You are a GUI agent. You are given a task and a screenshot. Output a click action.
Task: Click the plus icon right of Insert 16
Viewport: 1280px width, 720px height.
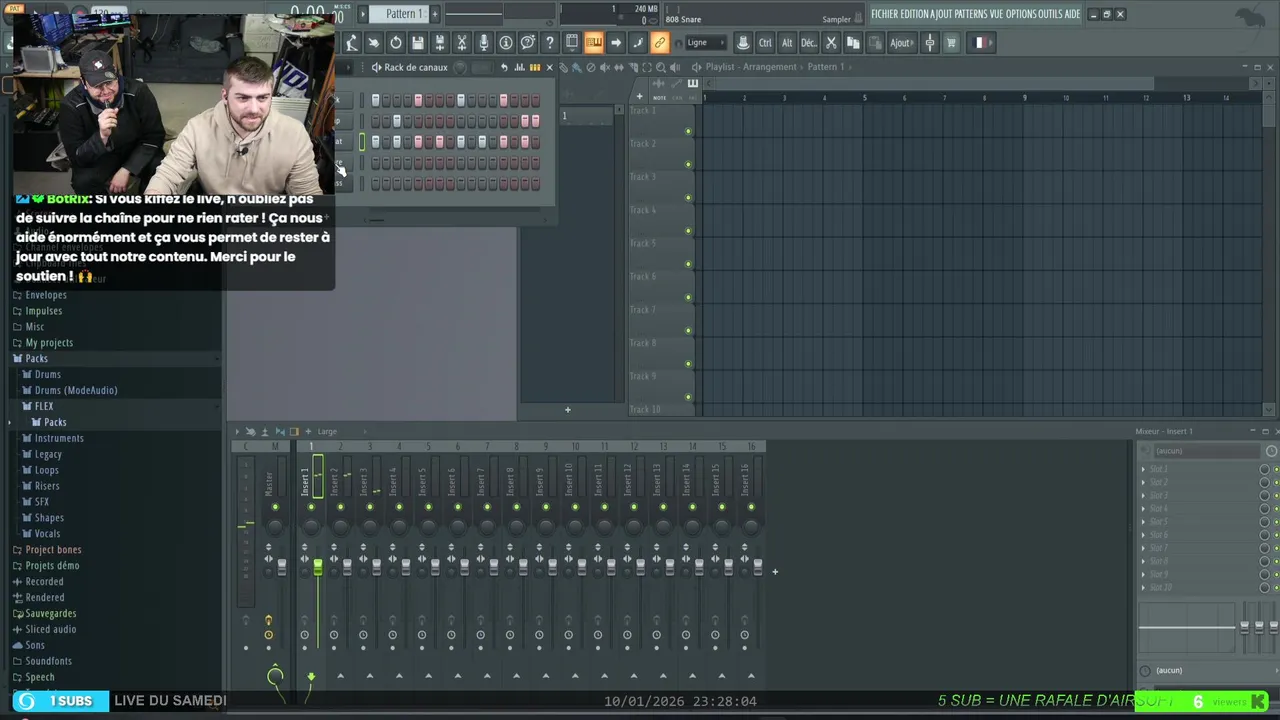point(774,572)
